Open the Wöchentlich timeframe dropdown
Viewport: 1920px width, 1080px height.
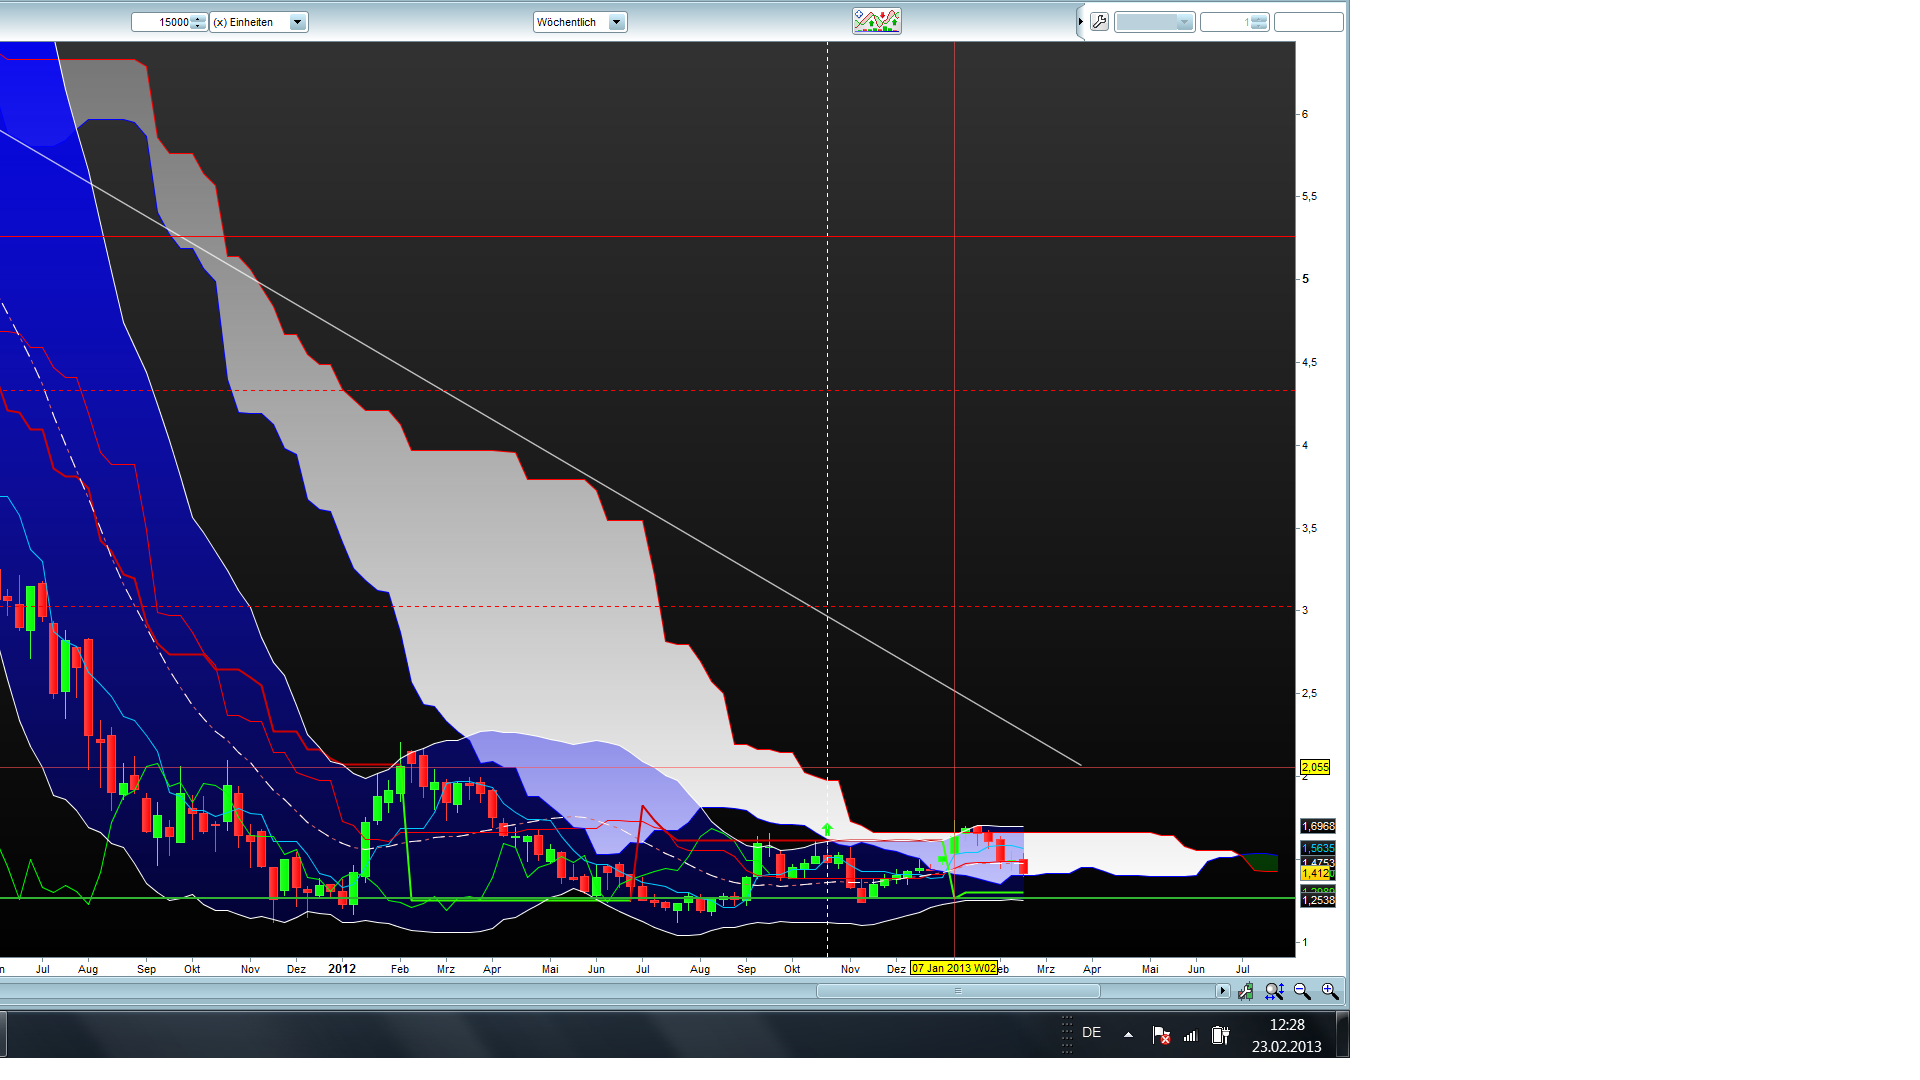(616, 22)
